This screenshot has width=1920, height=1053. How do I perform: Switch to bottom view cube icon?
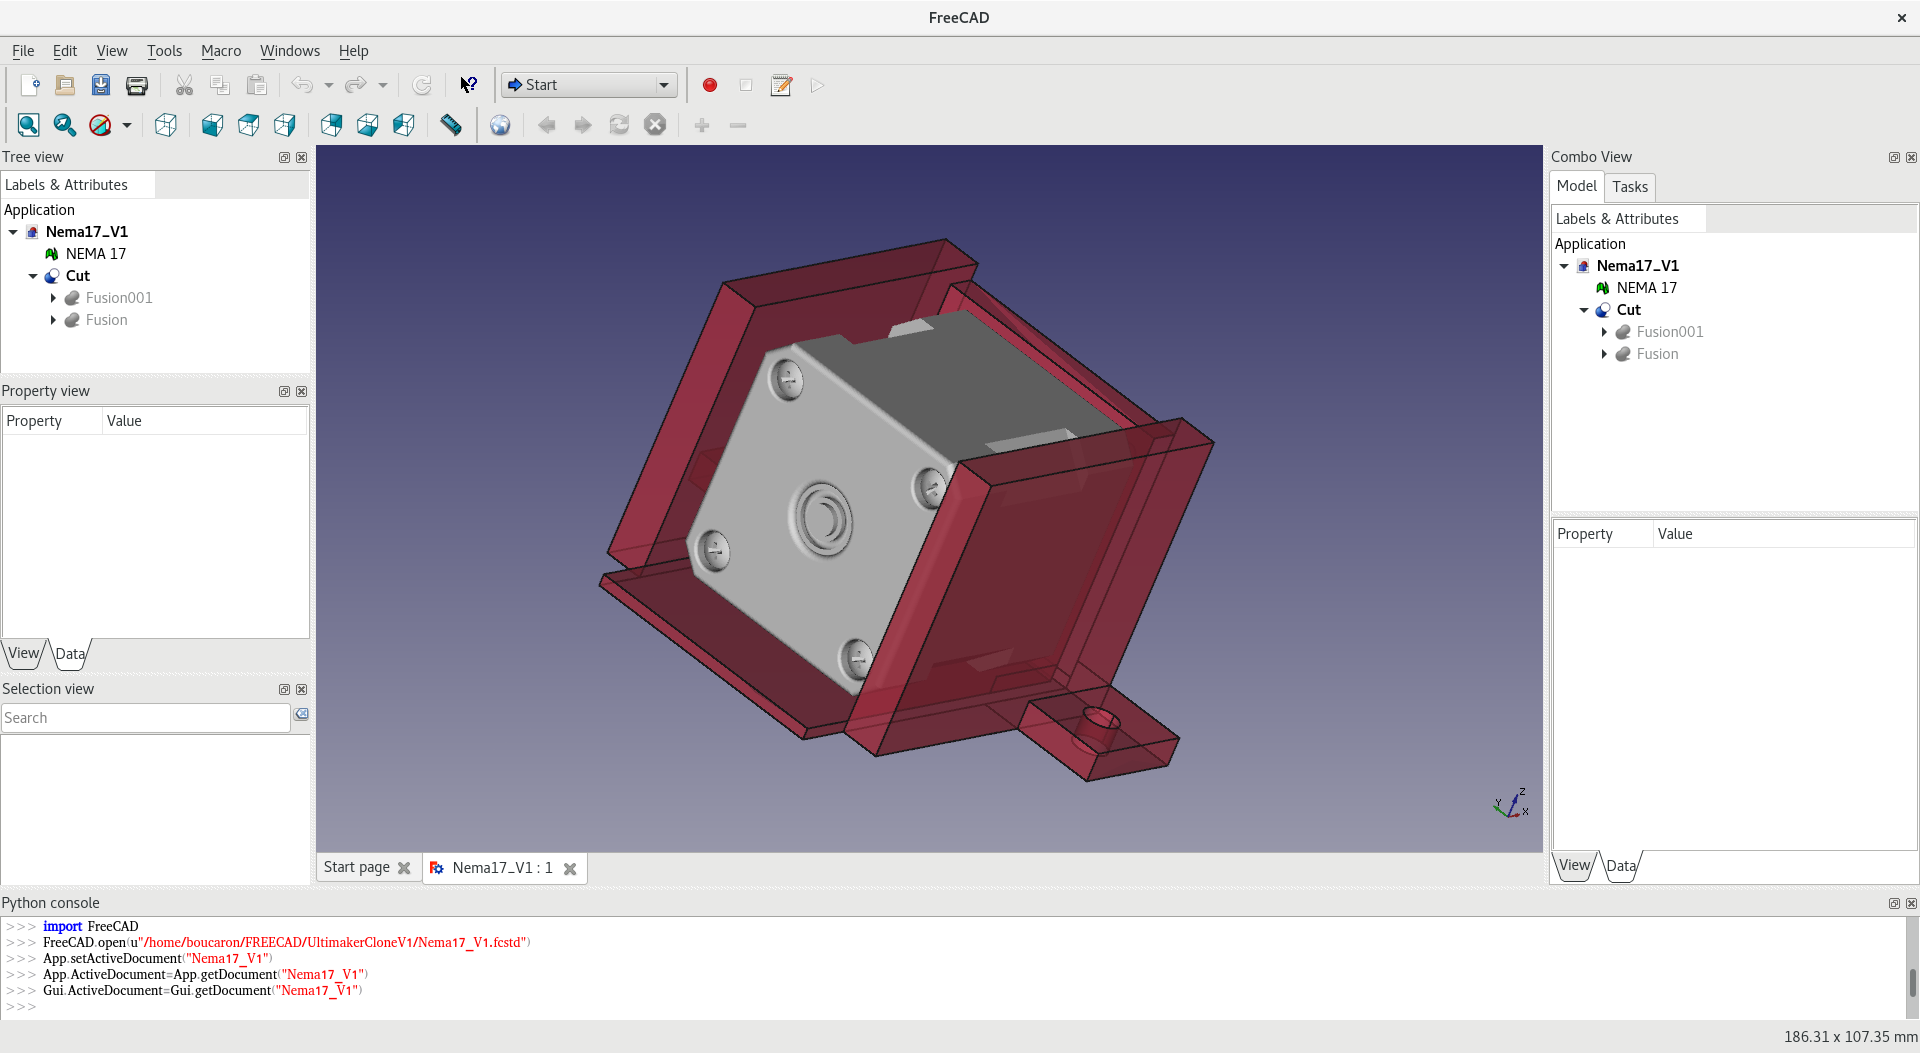tap(368, 126)
